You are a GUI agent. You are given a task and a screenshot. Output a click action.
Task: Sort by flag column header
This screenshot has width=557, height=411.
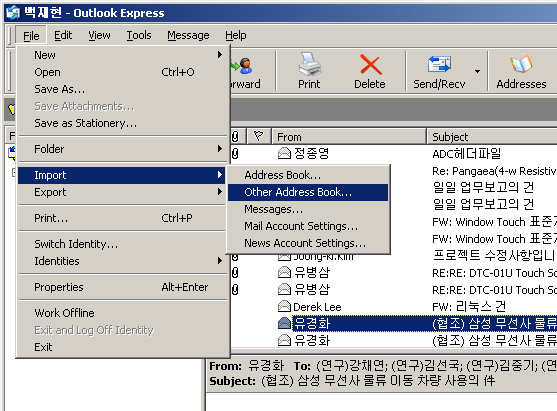click(258, 136)
